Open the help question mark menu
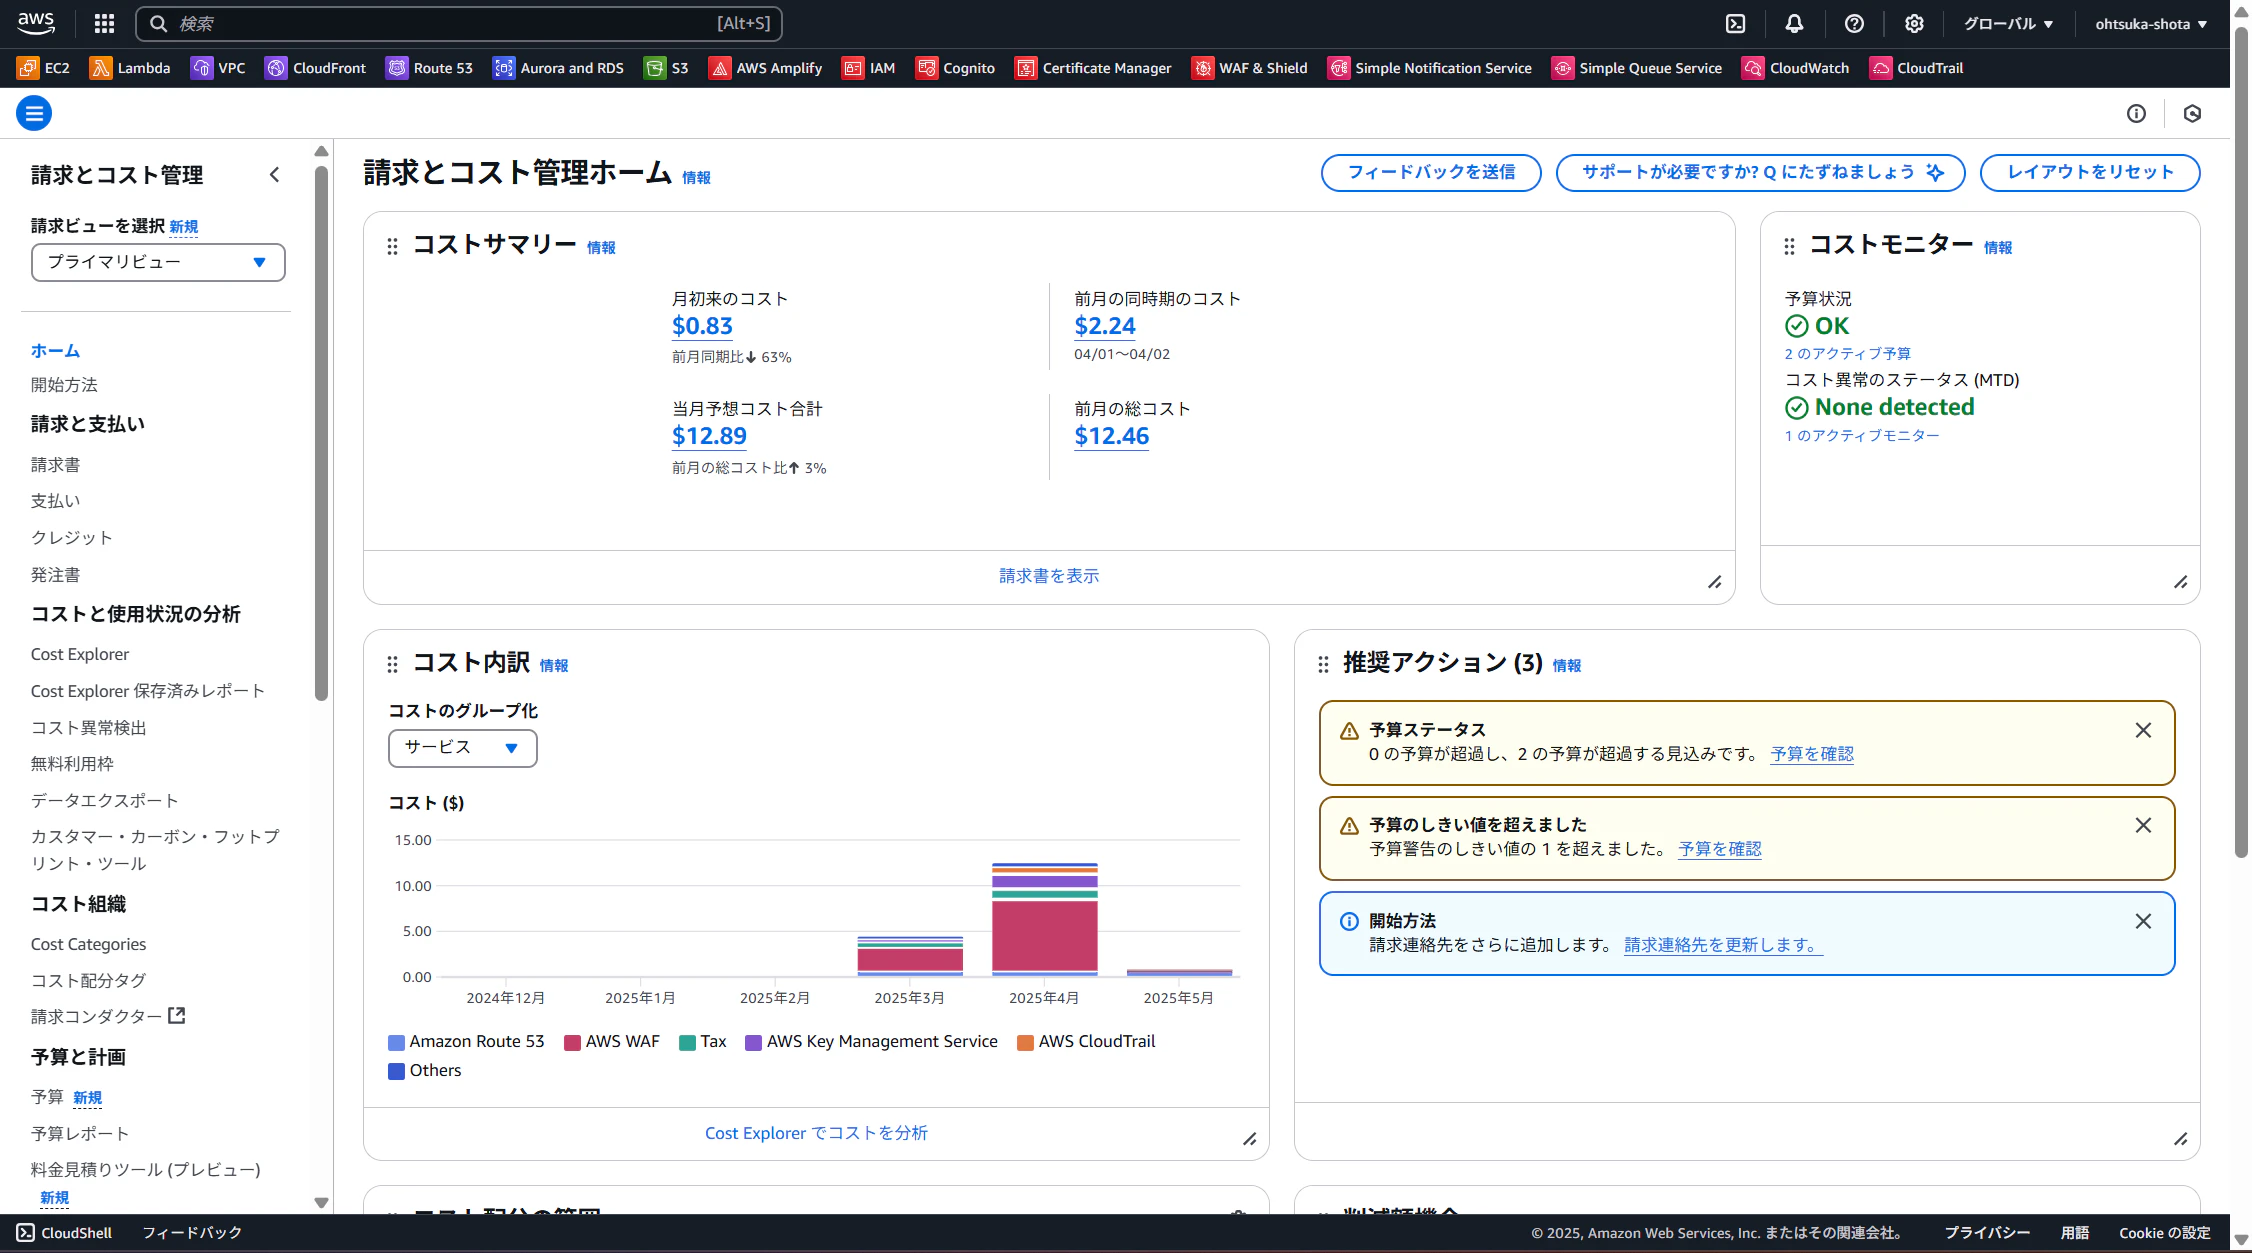This screenshot has width=2252, height=1253. click(x=1854, y=24)
